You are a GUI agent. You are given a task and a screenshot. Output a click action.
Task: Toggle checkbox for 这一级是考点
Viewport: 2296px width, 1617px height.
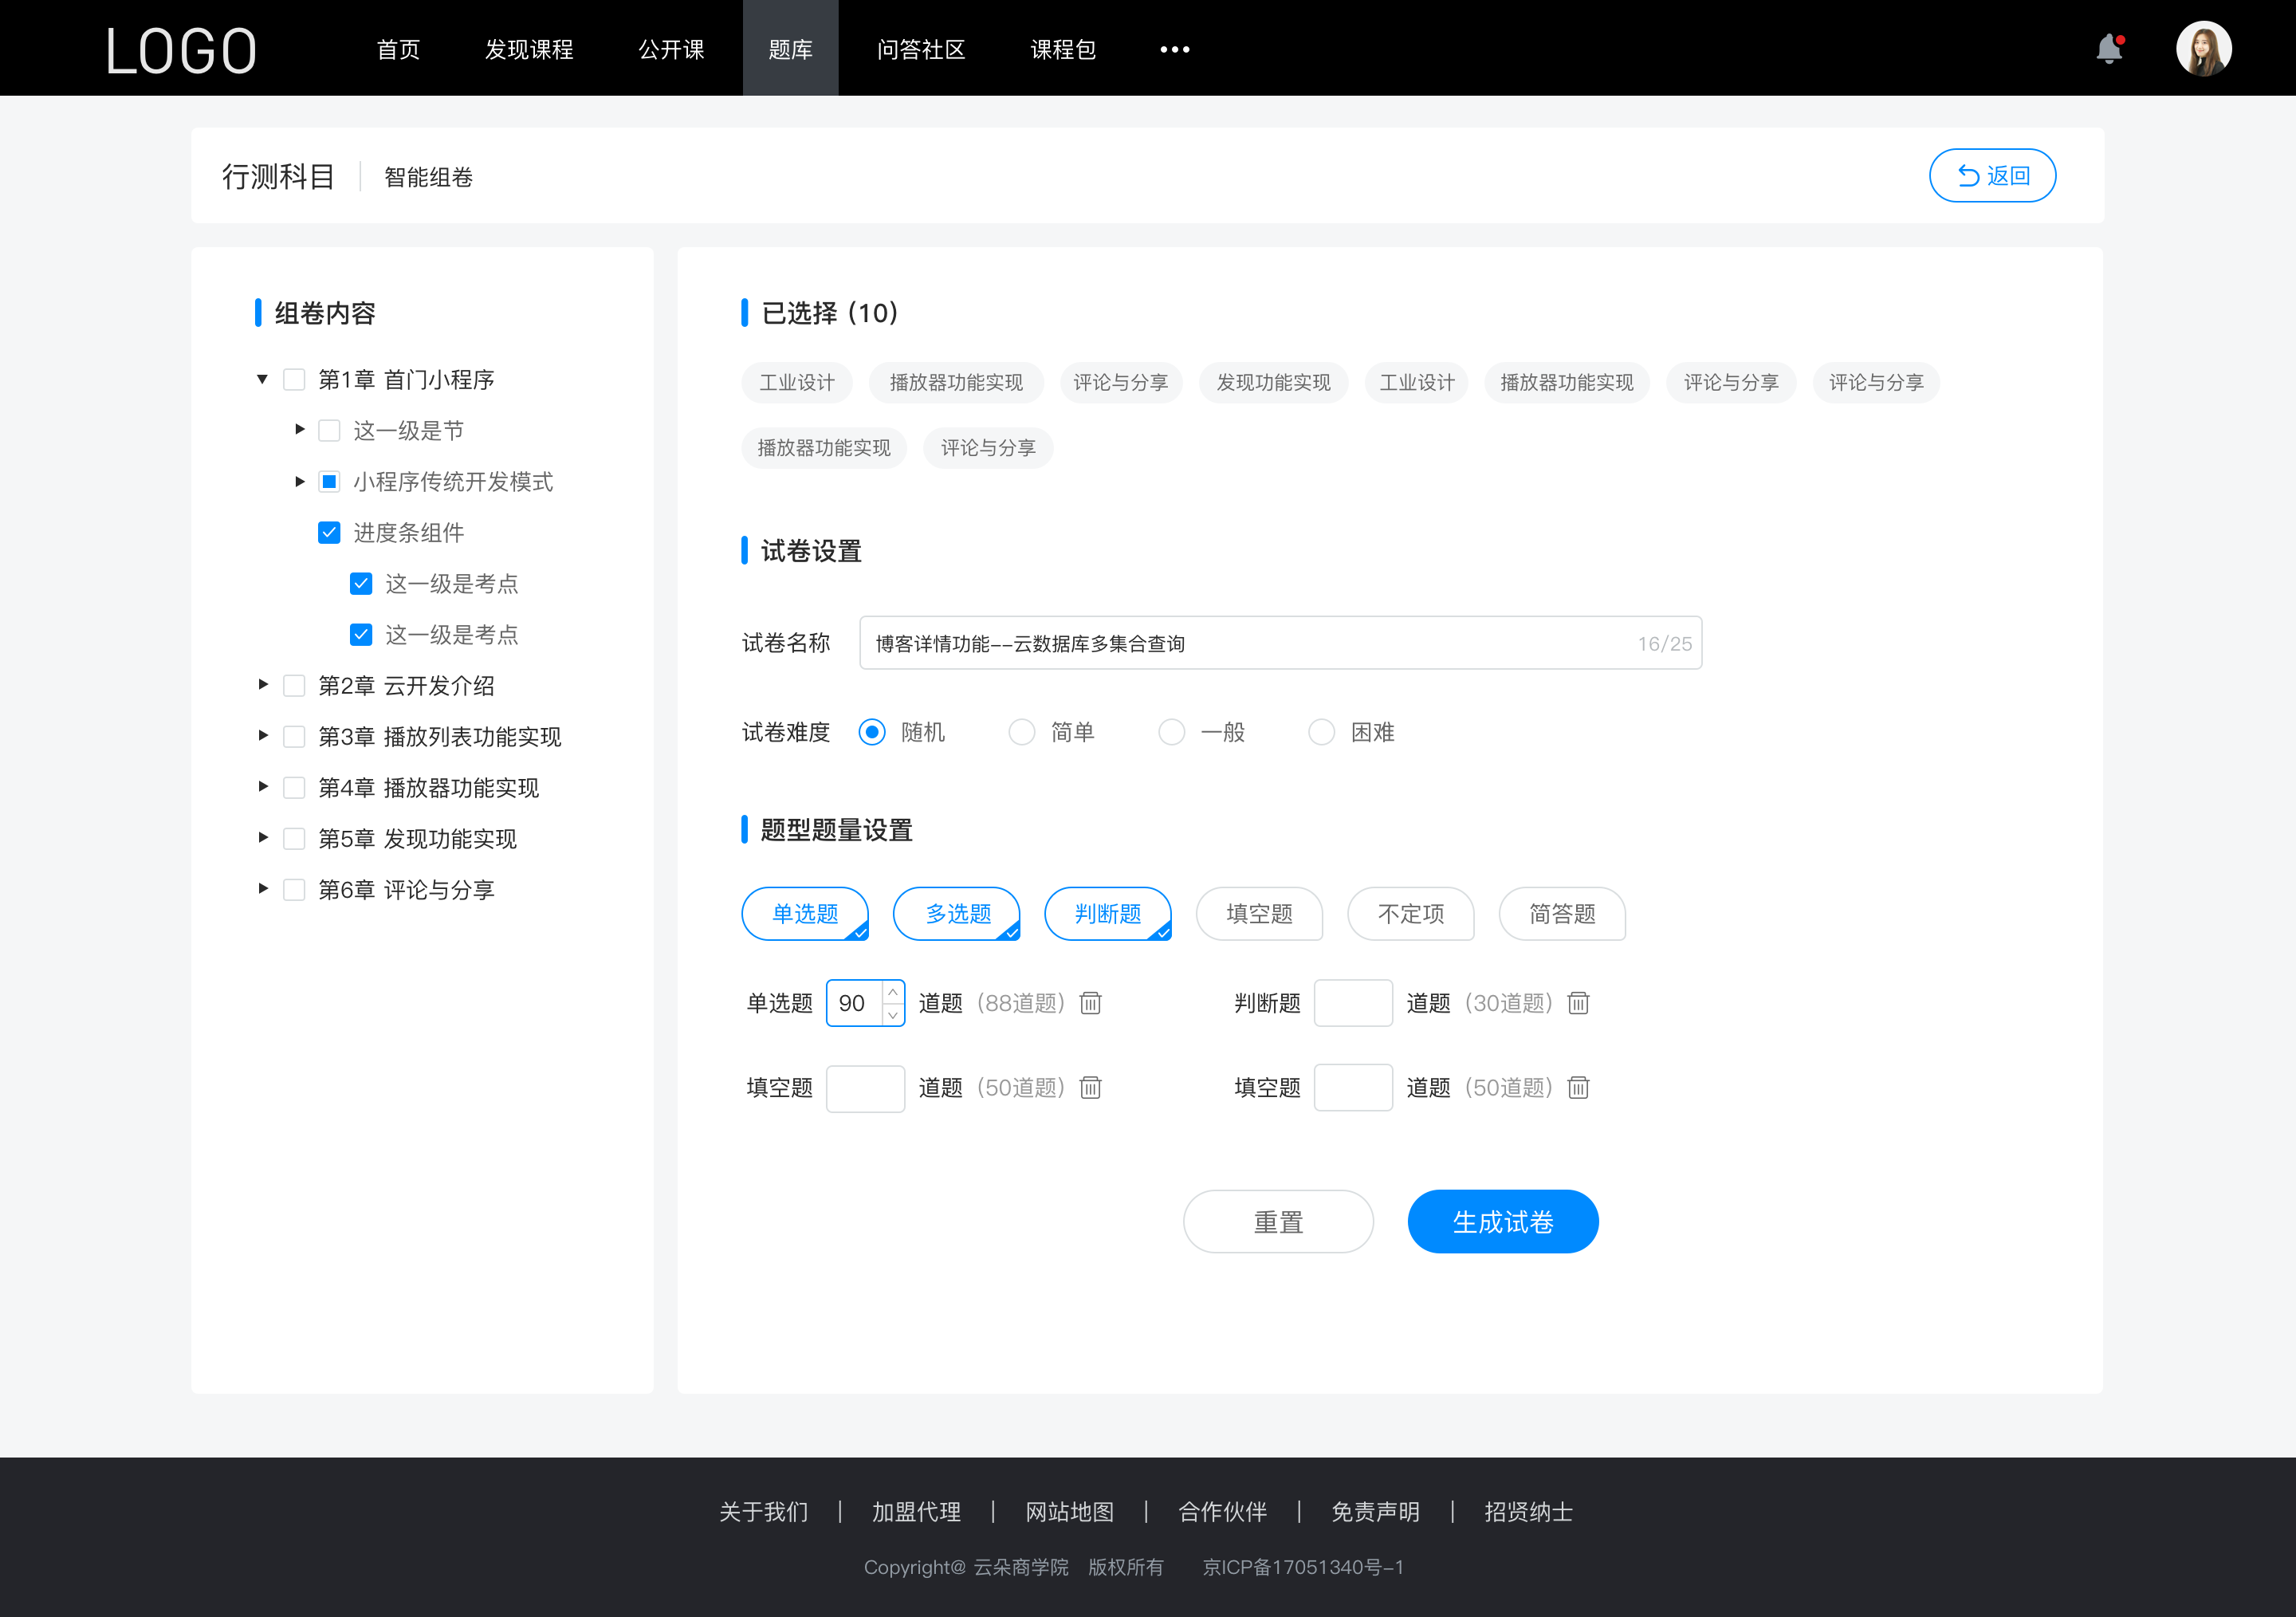(x=359, y=583)
